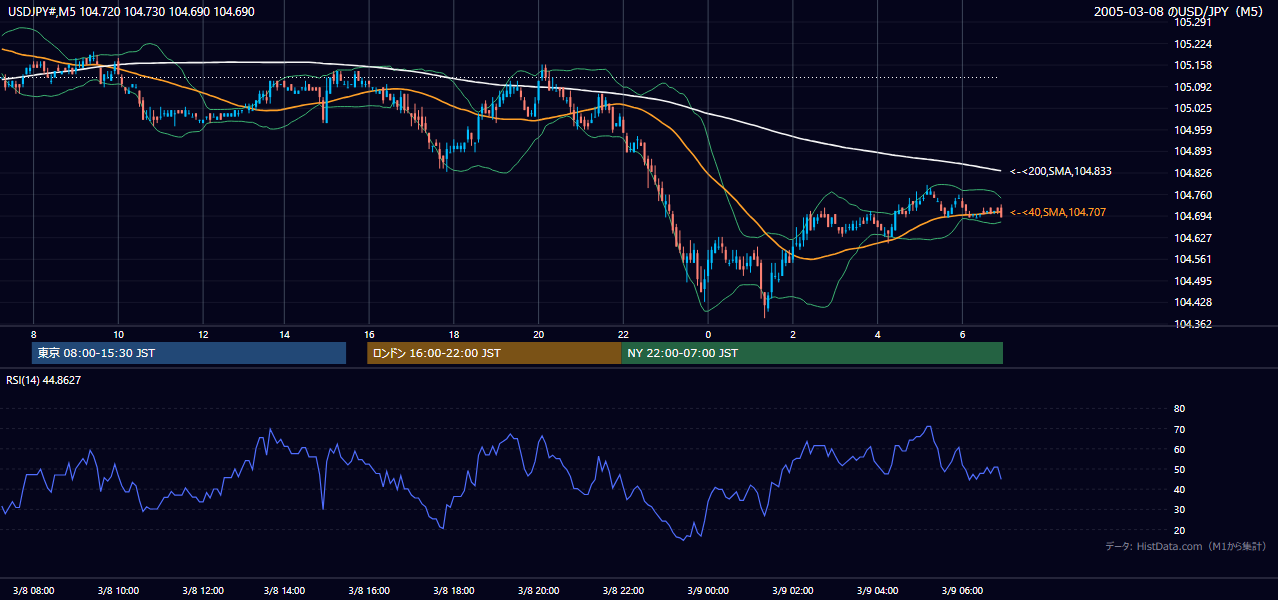Click the <-<40,SMA,104.707 moving average label
1278x600 pixels.
coord(1058,212)
